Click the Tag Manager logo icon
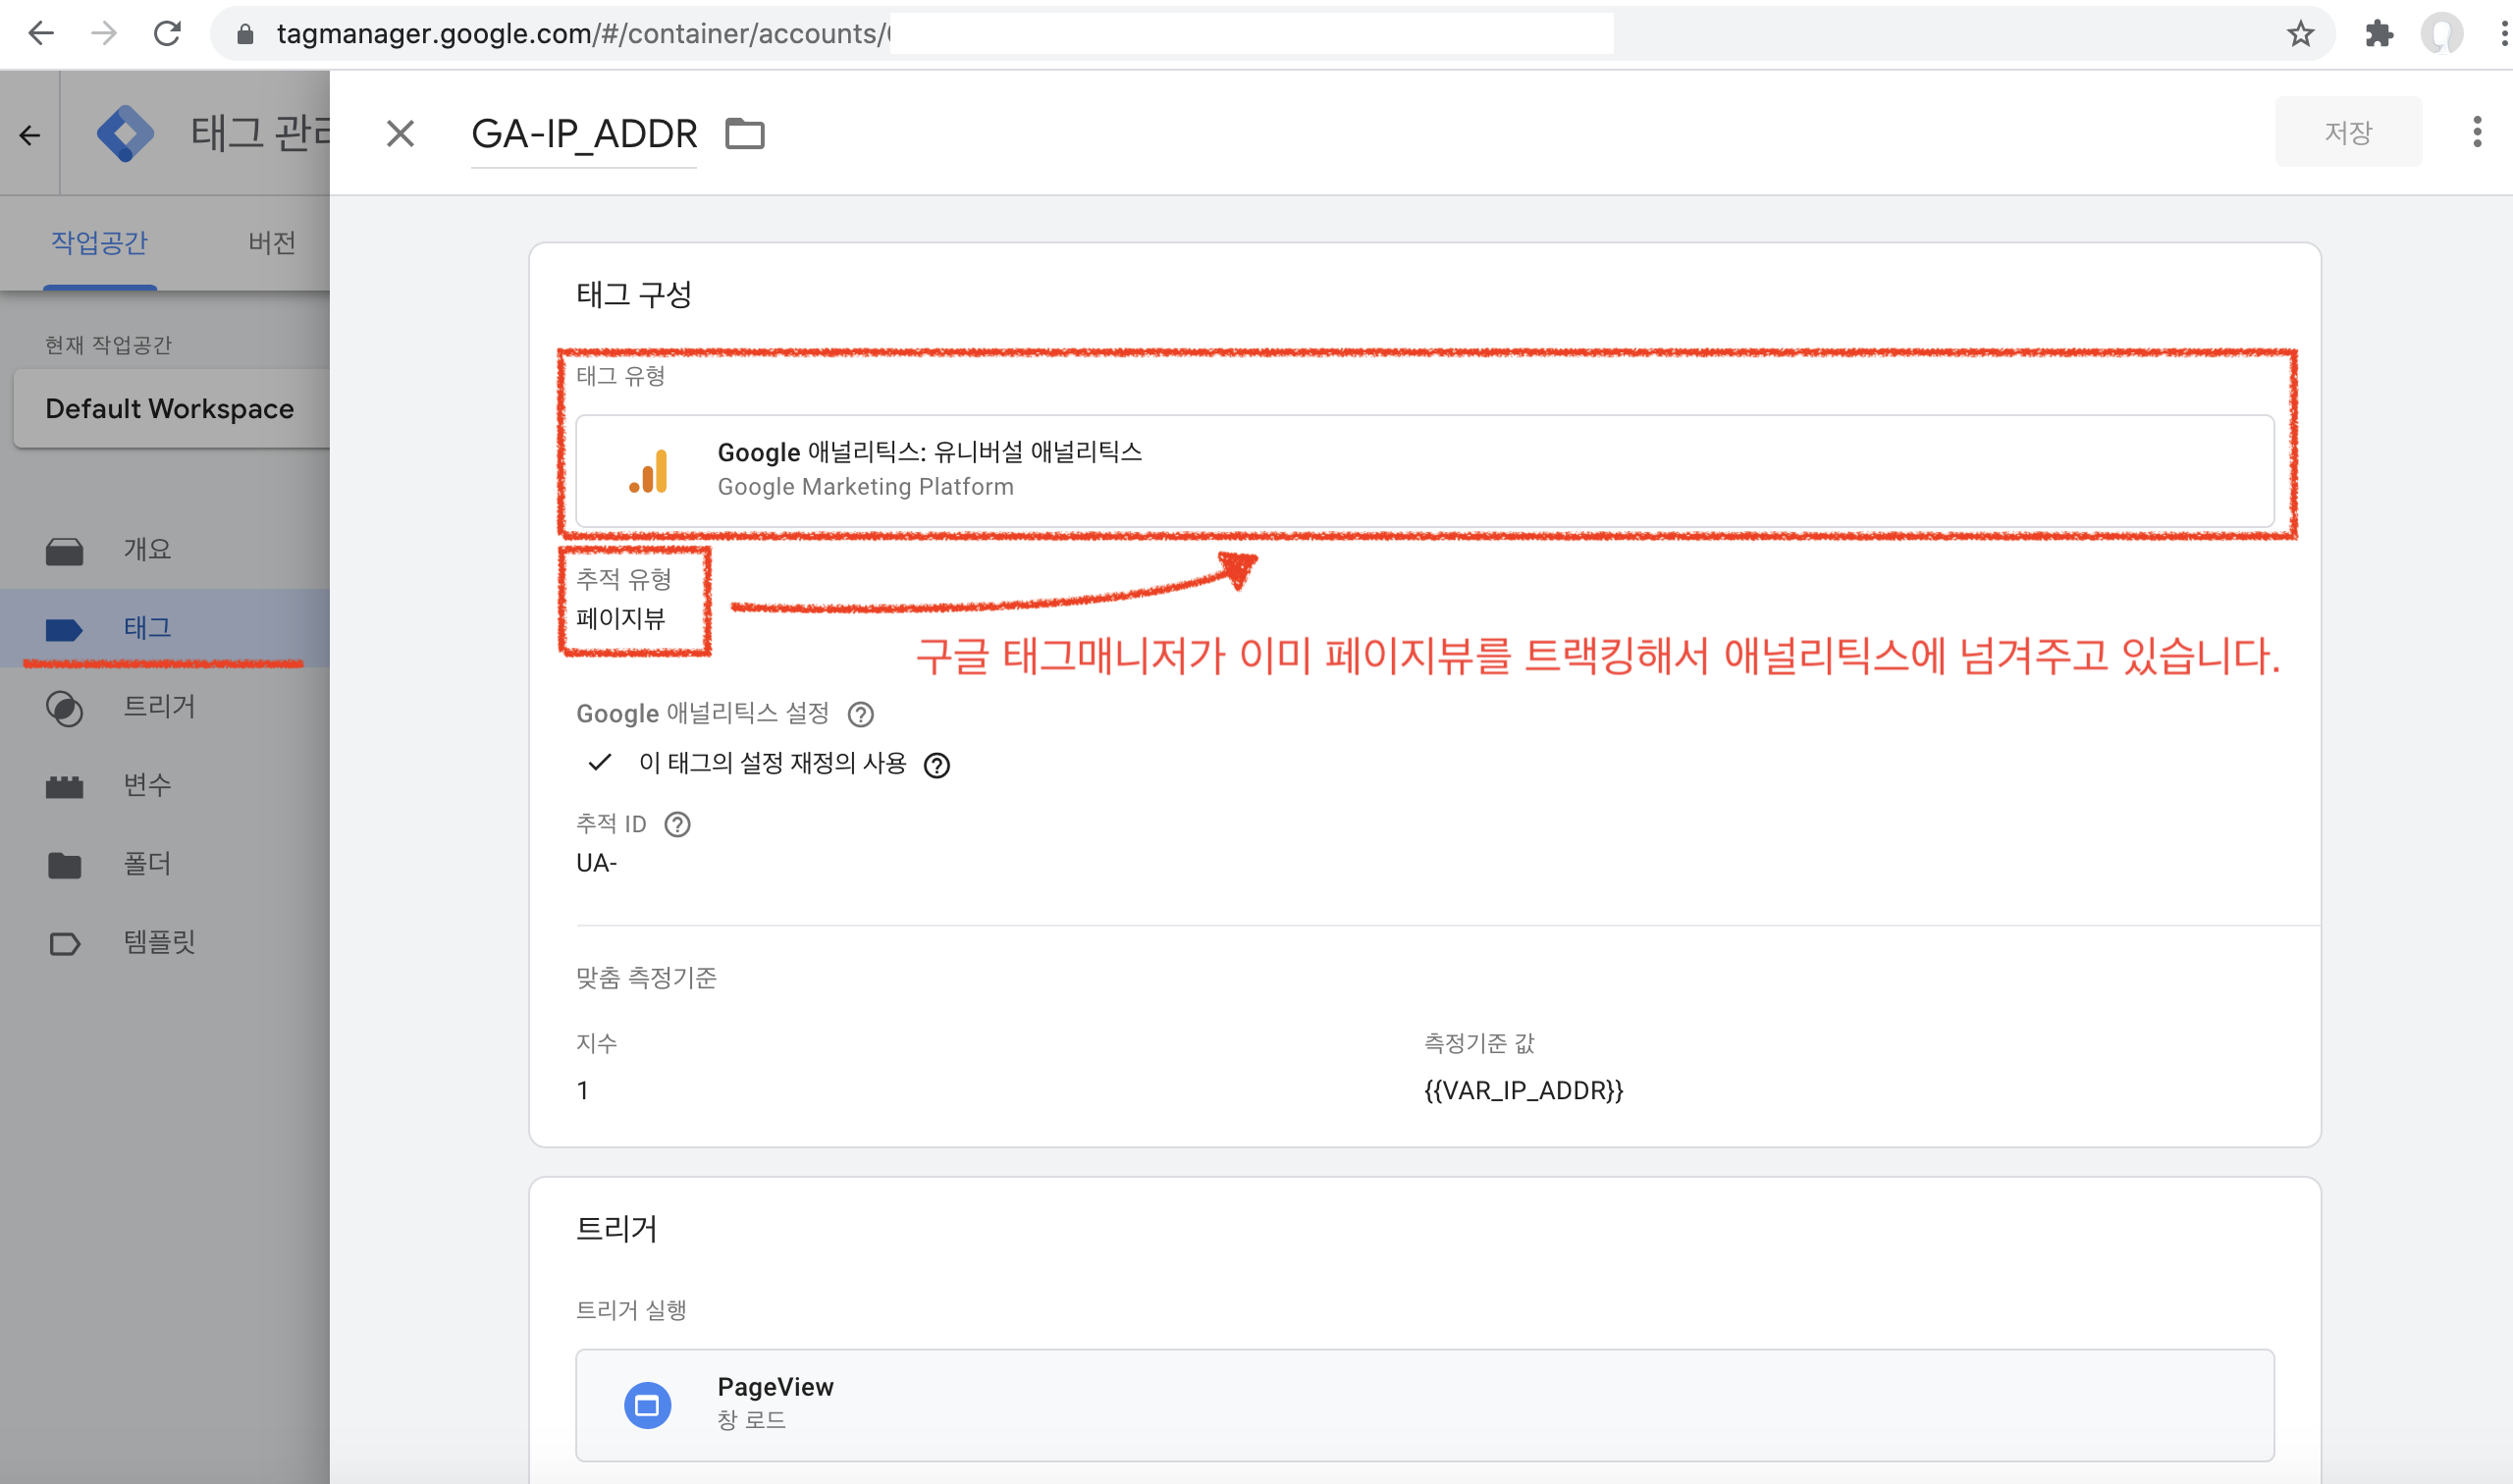The image size is (2513, 1484). pos(125,133)
